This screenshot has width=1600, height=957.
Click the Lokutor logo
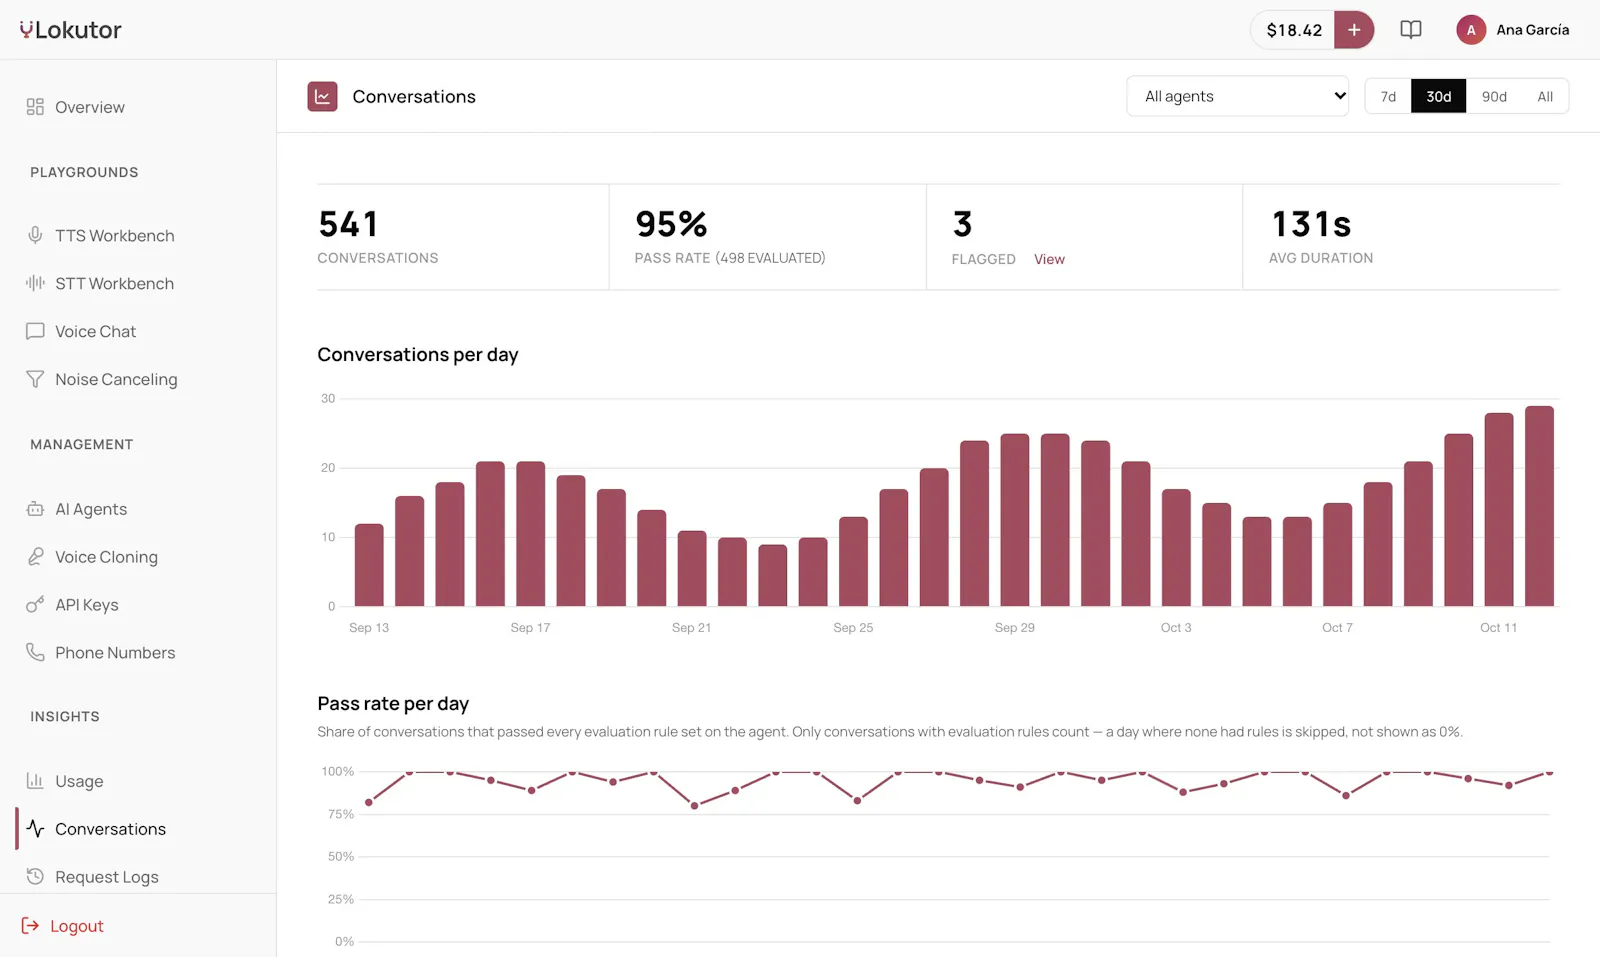[70, 30]
